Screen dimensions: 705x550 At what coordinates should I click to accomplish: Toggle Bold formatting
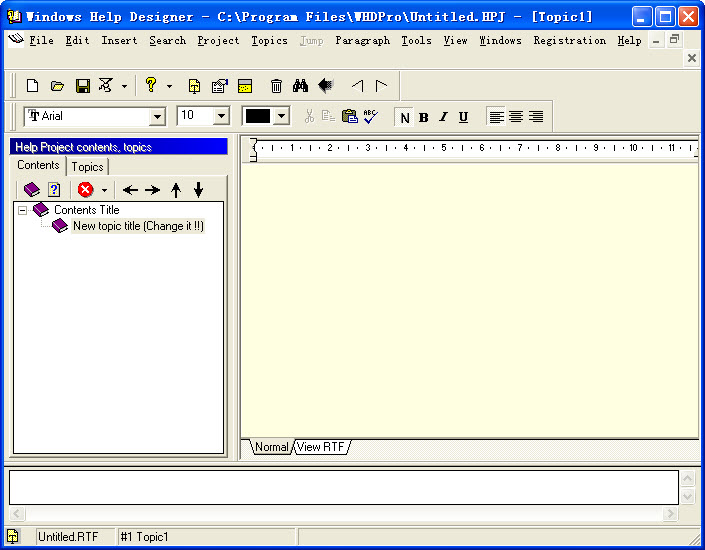(x=424, y=118)
